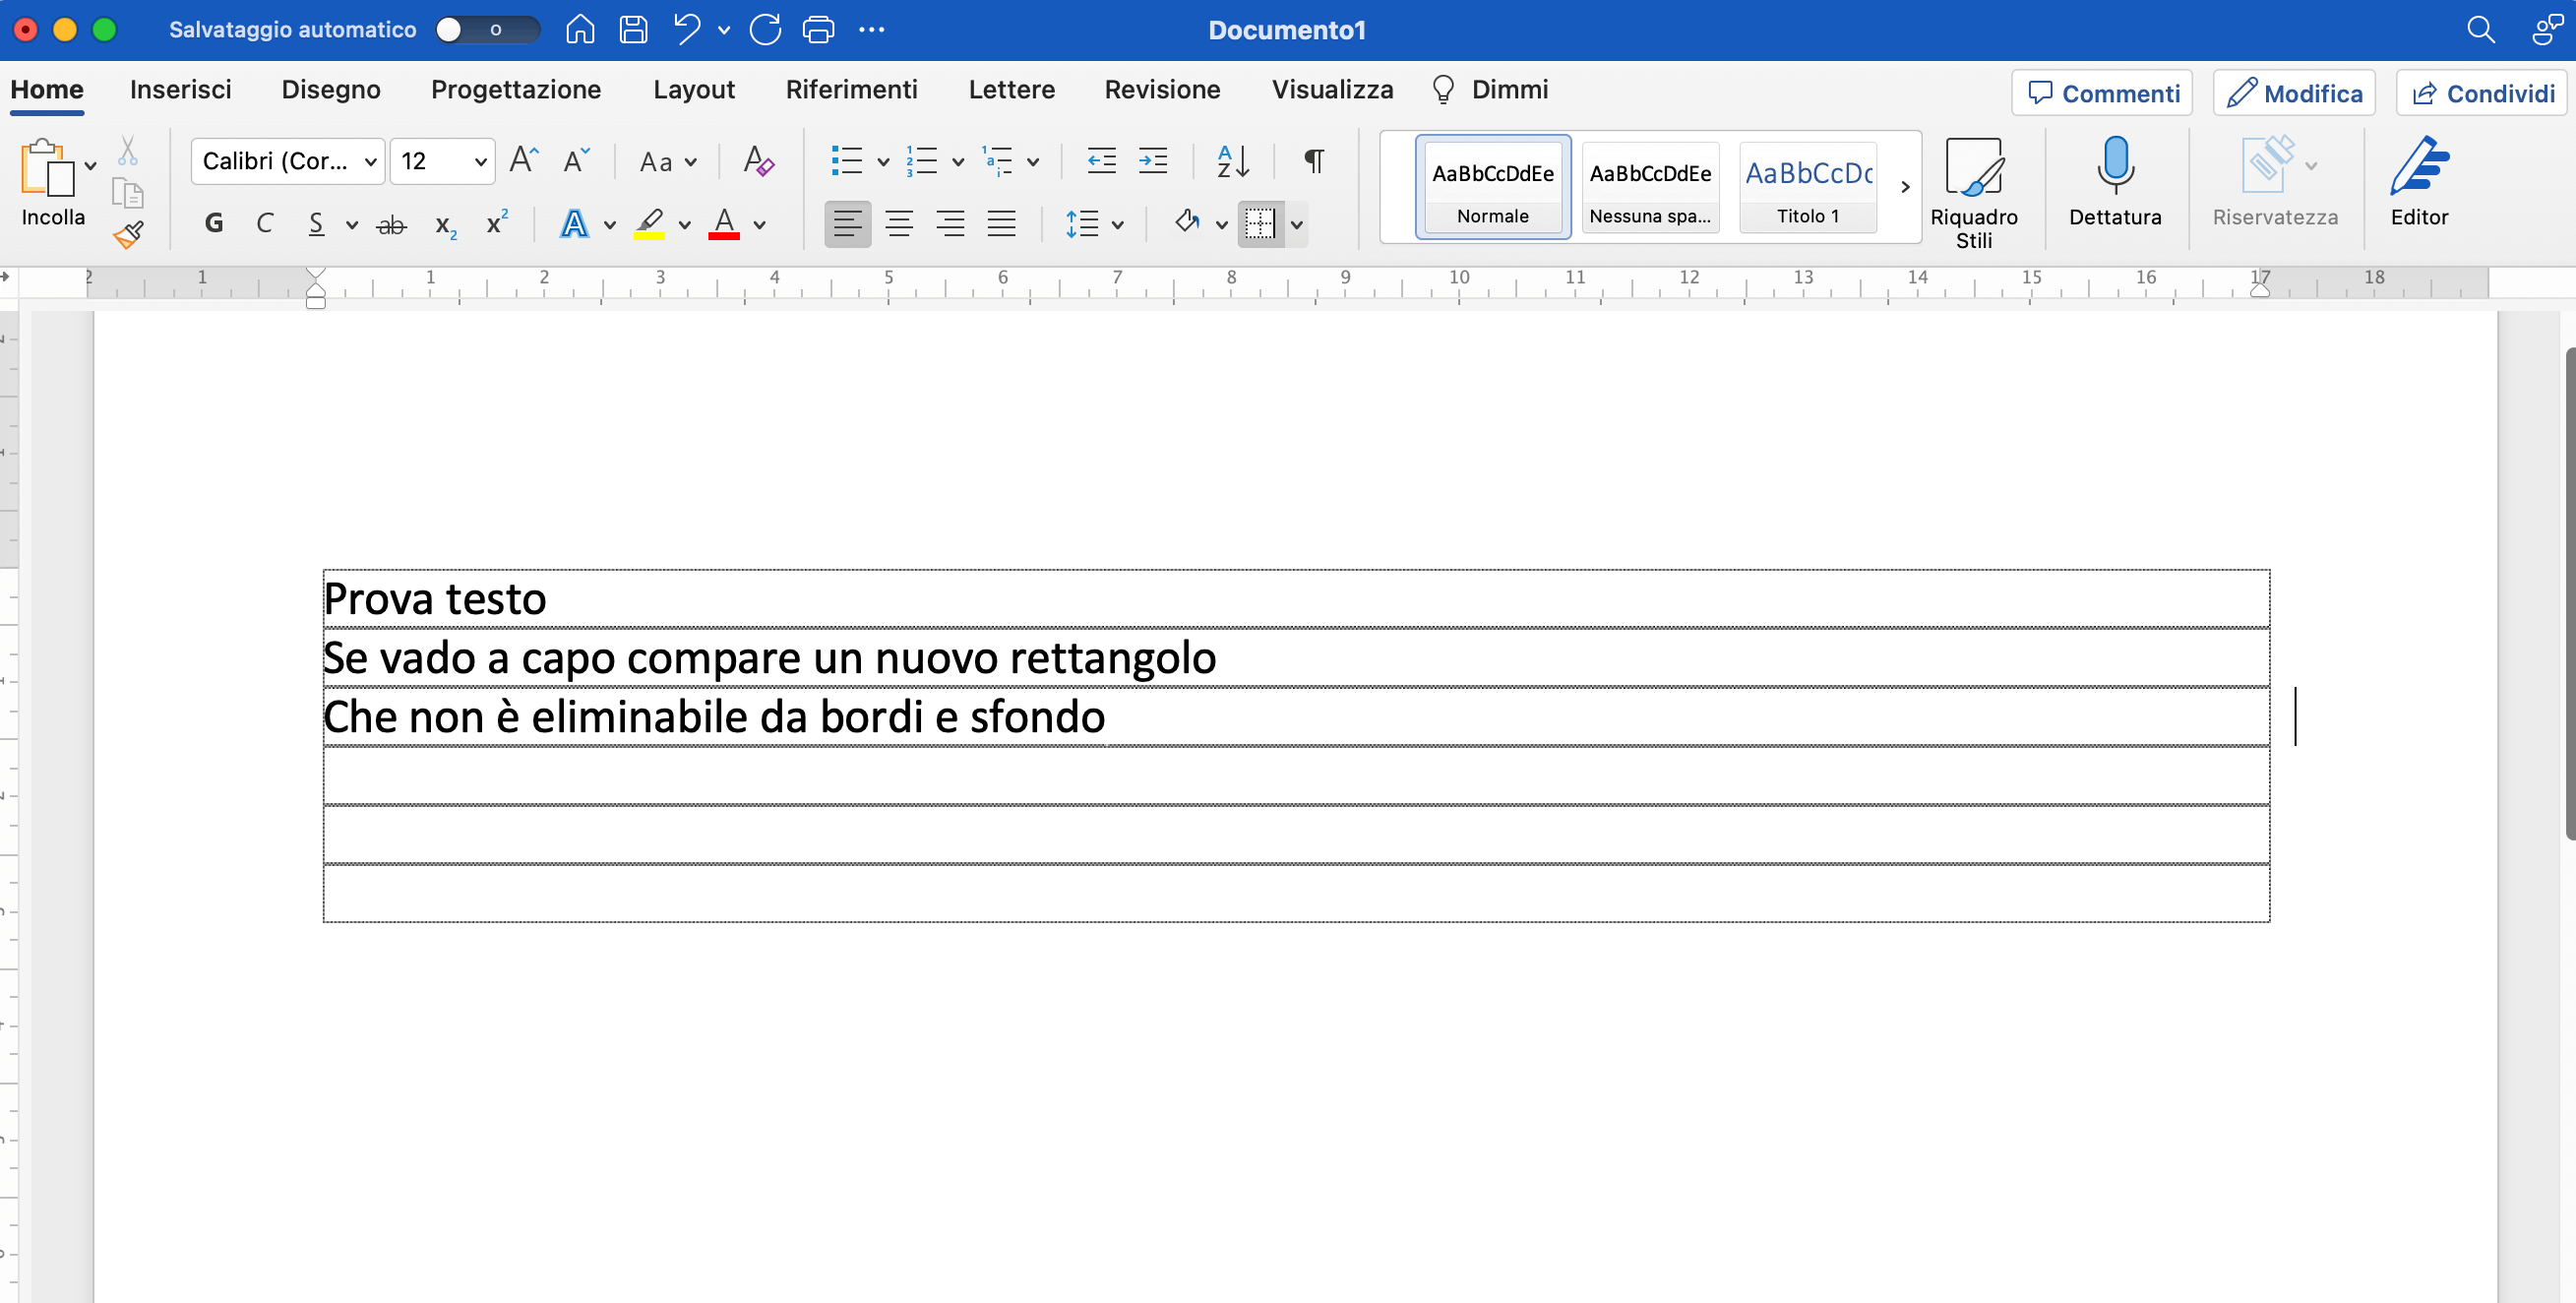Open the Layout ribbon tab
The height and width of the screenshot is (1303, 2576).
click(x=694, y=90)
